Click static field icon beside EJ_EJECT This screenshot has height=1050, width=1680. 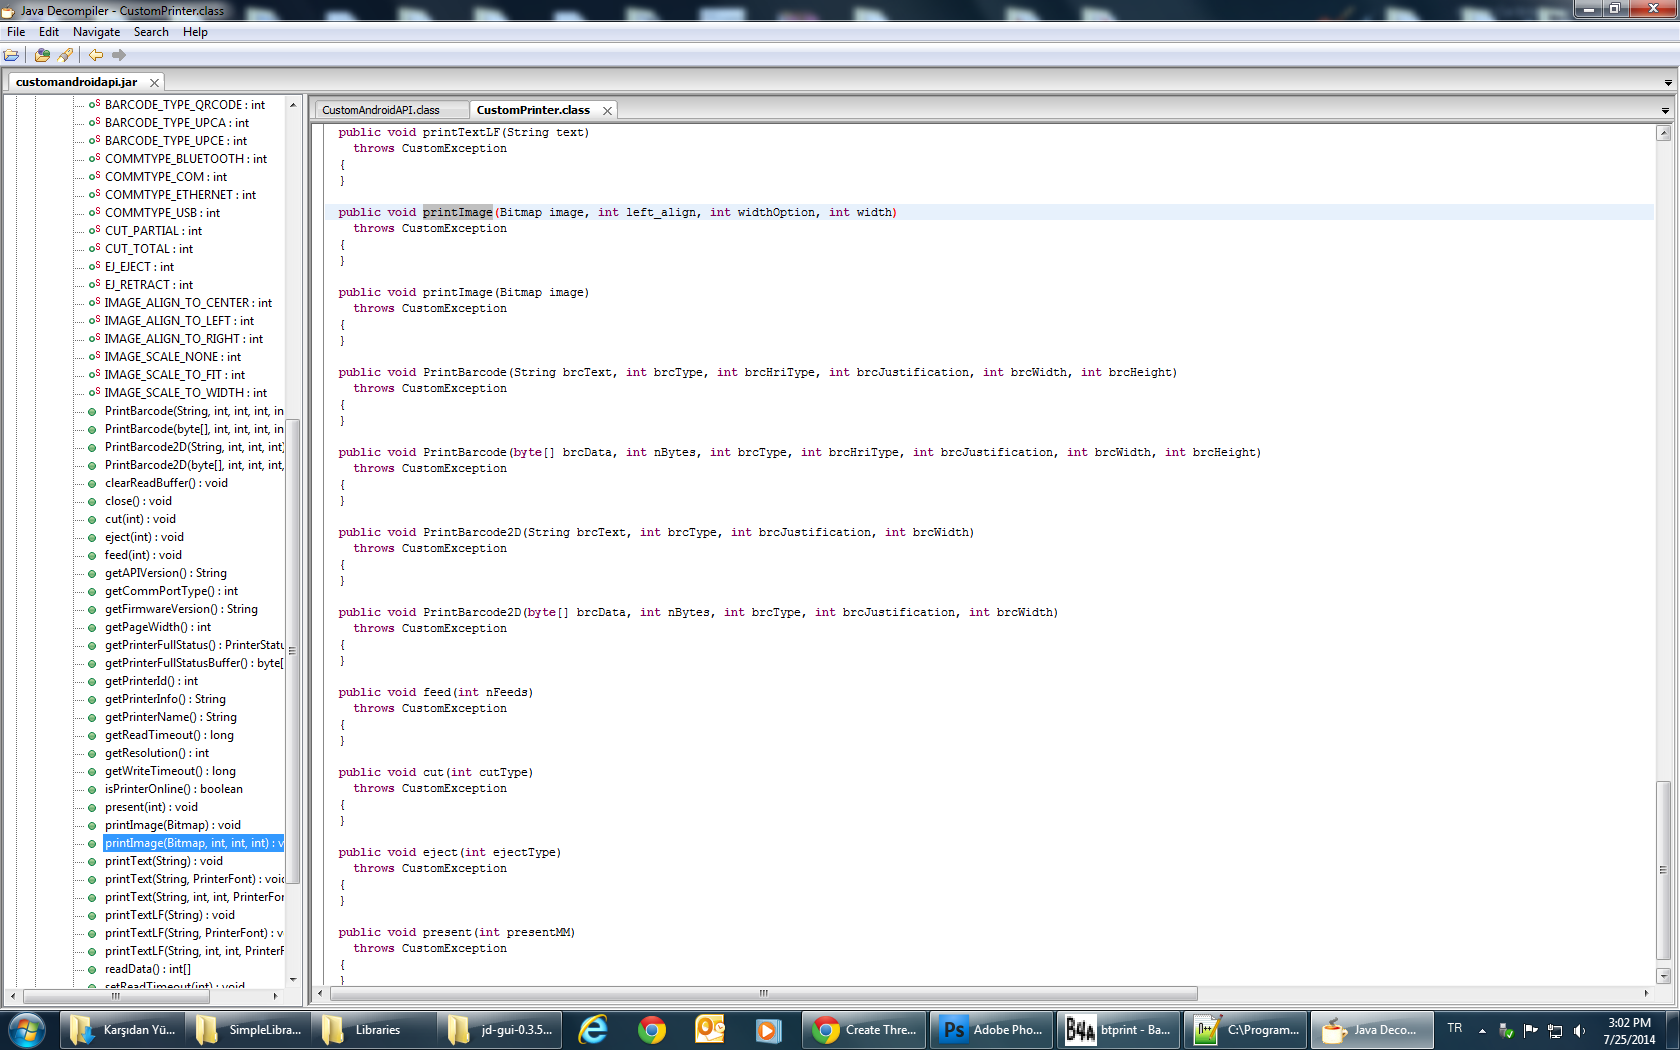pos(94,267)
